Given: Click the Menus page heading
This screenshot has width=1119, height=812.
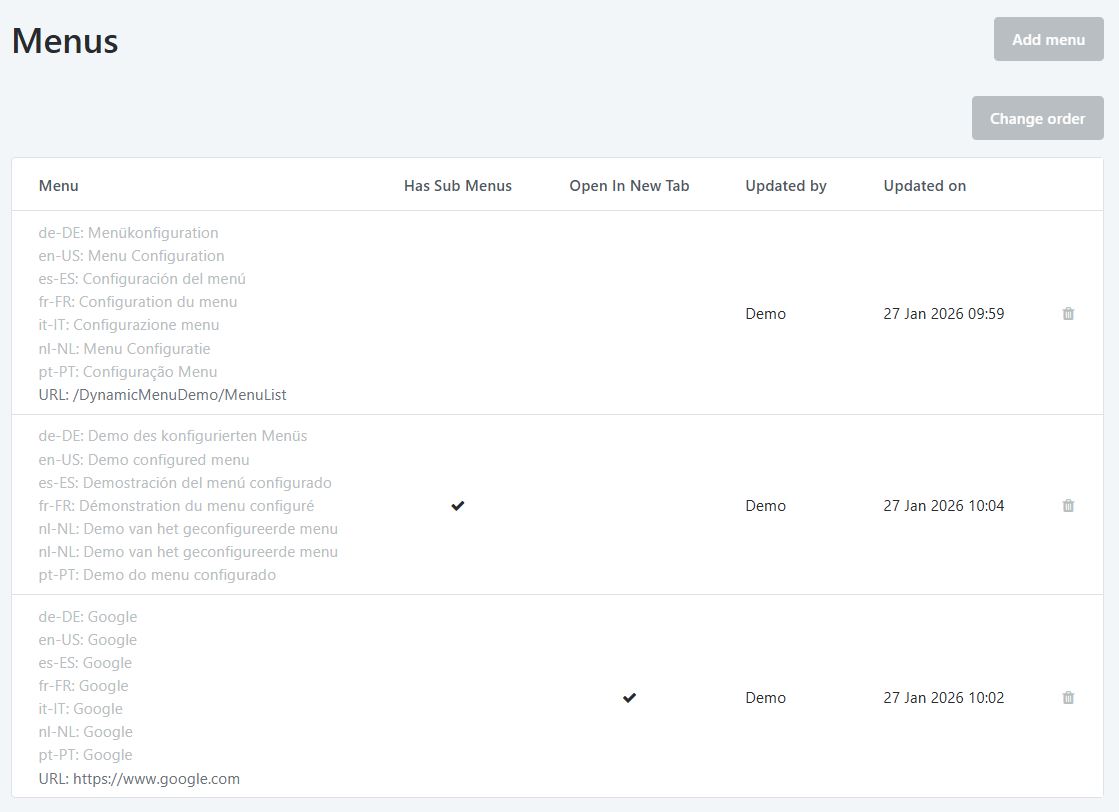Looking at the screenshot, I should (65, 41).
